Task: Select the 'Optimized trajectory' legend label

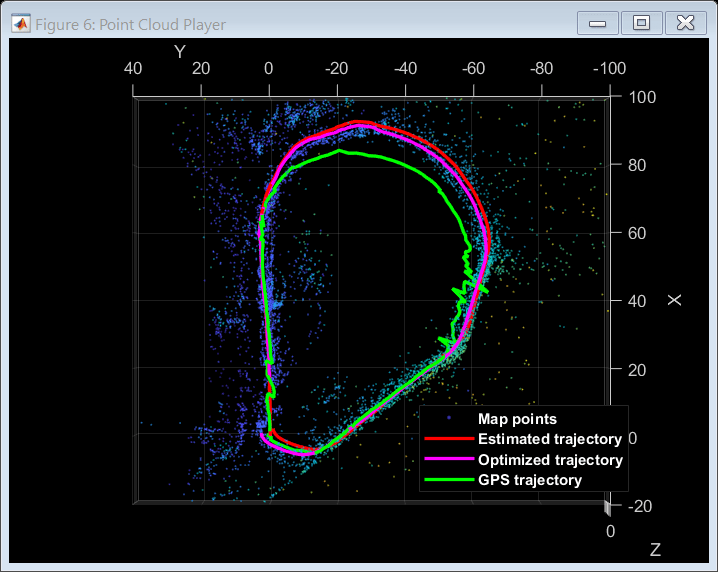Action: coord(550,460)
